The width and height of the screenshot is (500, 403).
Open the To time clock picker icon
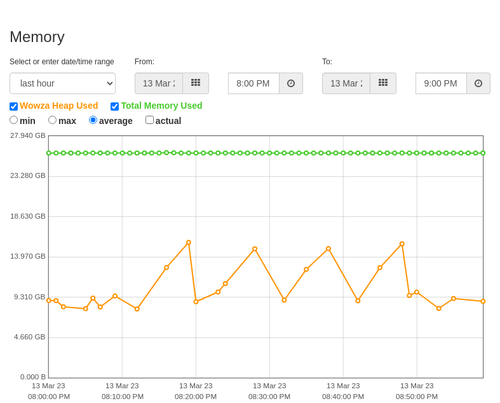(478, 83)
